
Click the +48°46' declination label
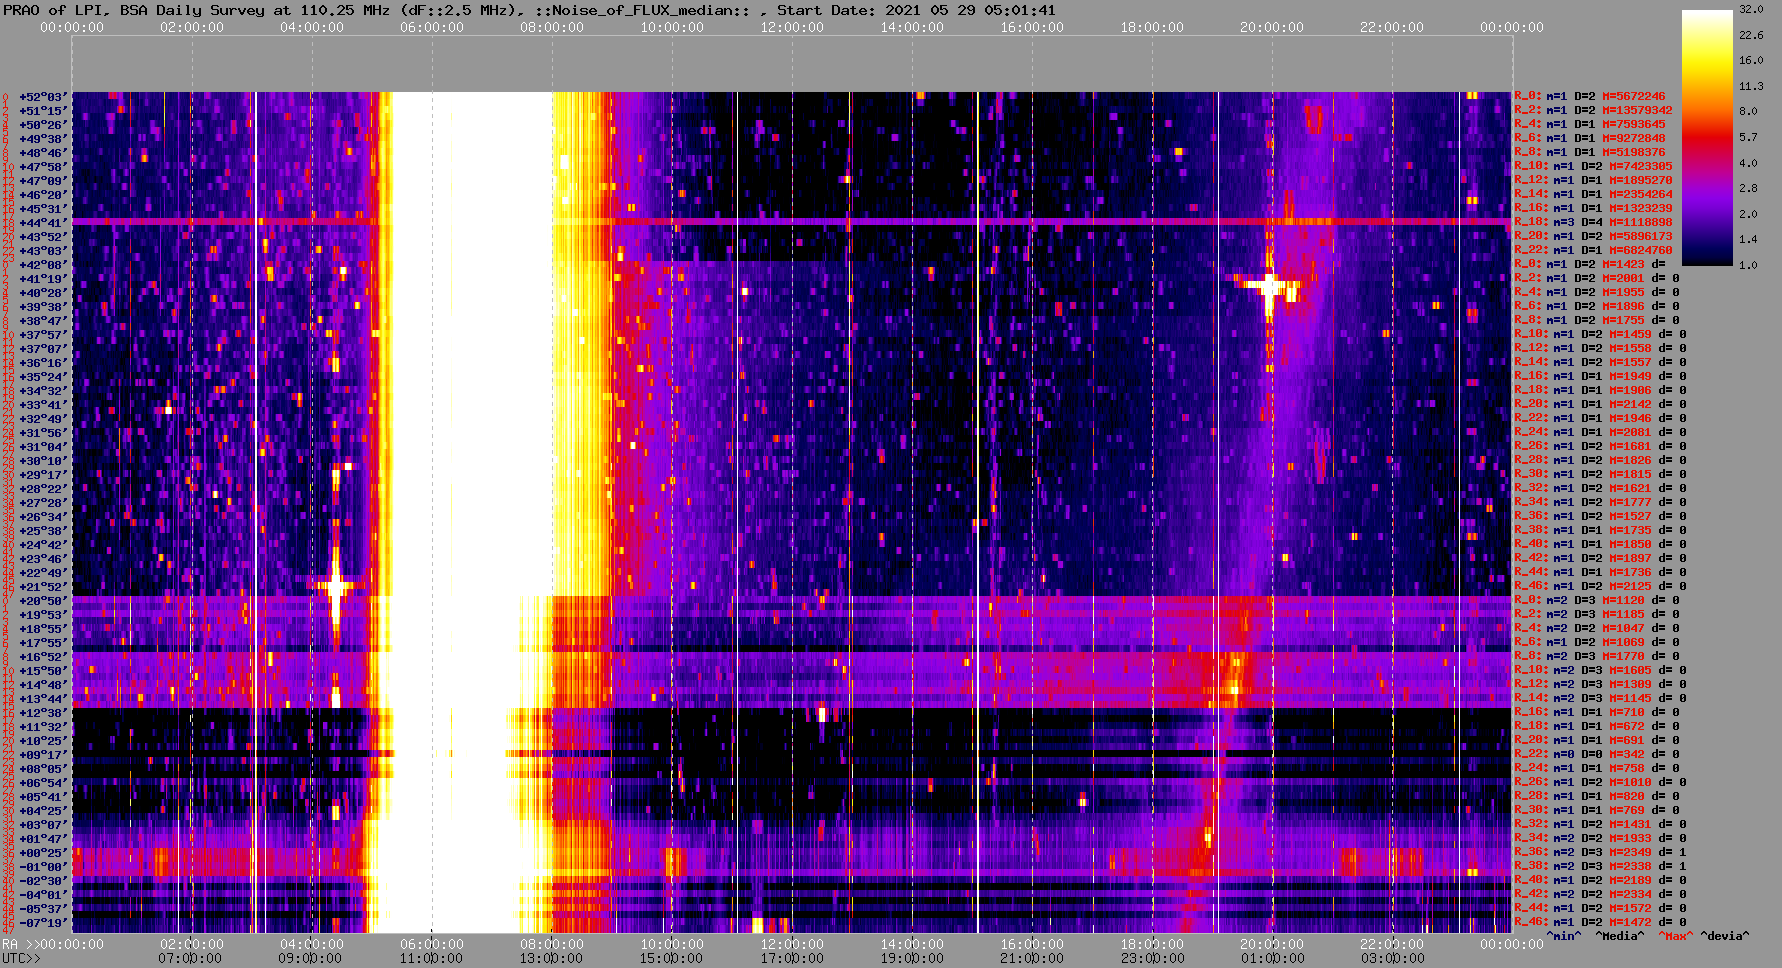pyautogui.click(x=43, y=153)
